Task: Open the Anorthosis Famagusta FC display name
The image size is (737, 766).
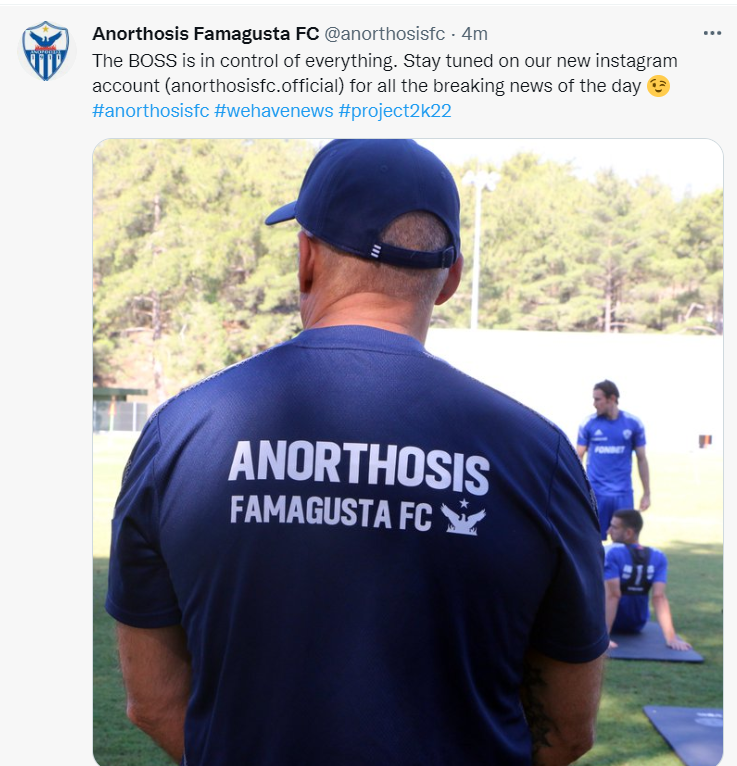Action: click(x=206, y=34)
